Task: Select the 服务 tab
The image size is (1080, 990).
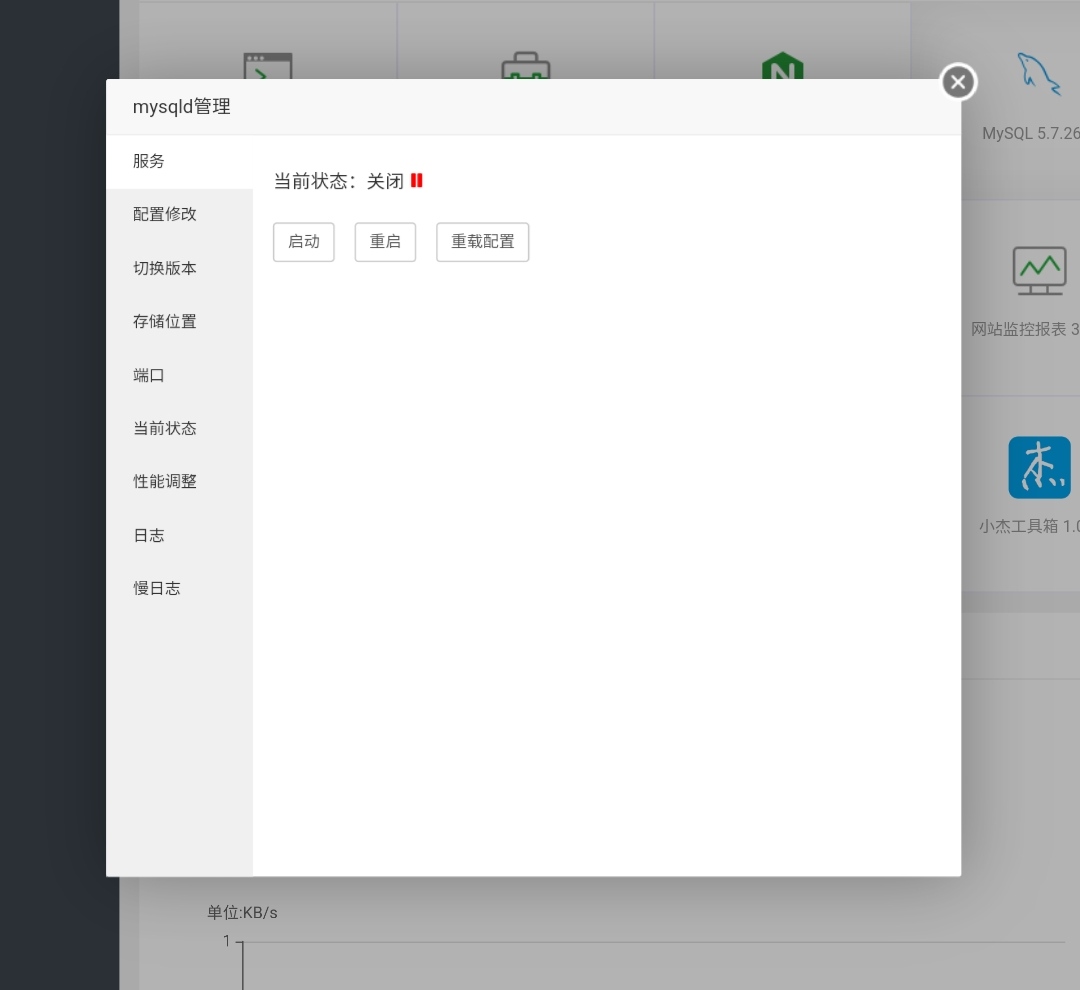Action: 149,161
